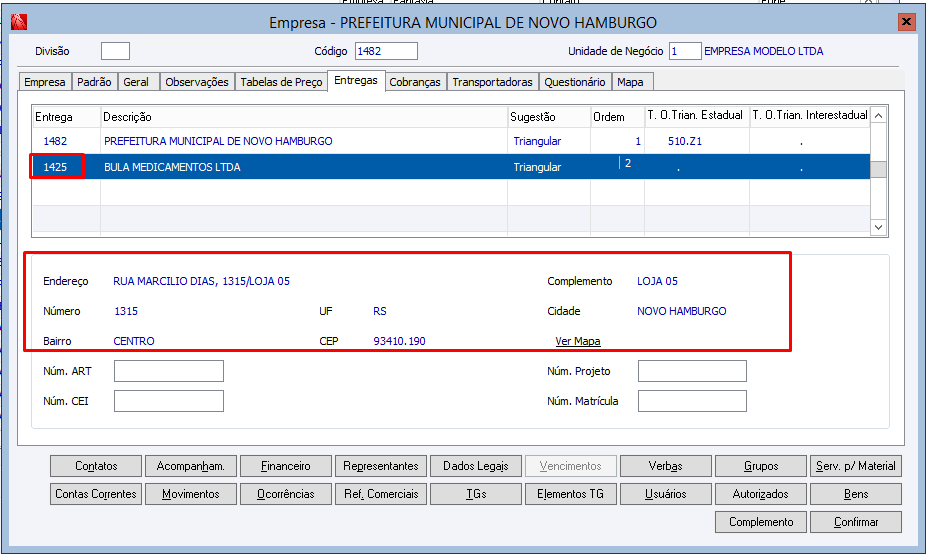
Task: Click the Núm. ART input field
Action: [169, 371]
